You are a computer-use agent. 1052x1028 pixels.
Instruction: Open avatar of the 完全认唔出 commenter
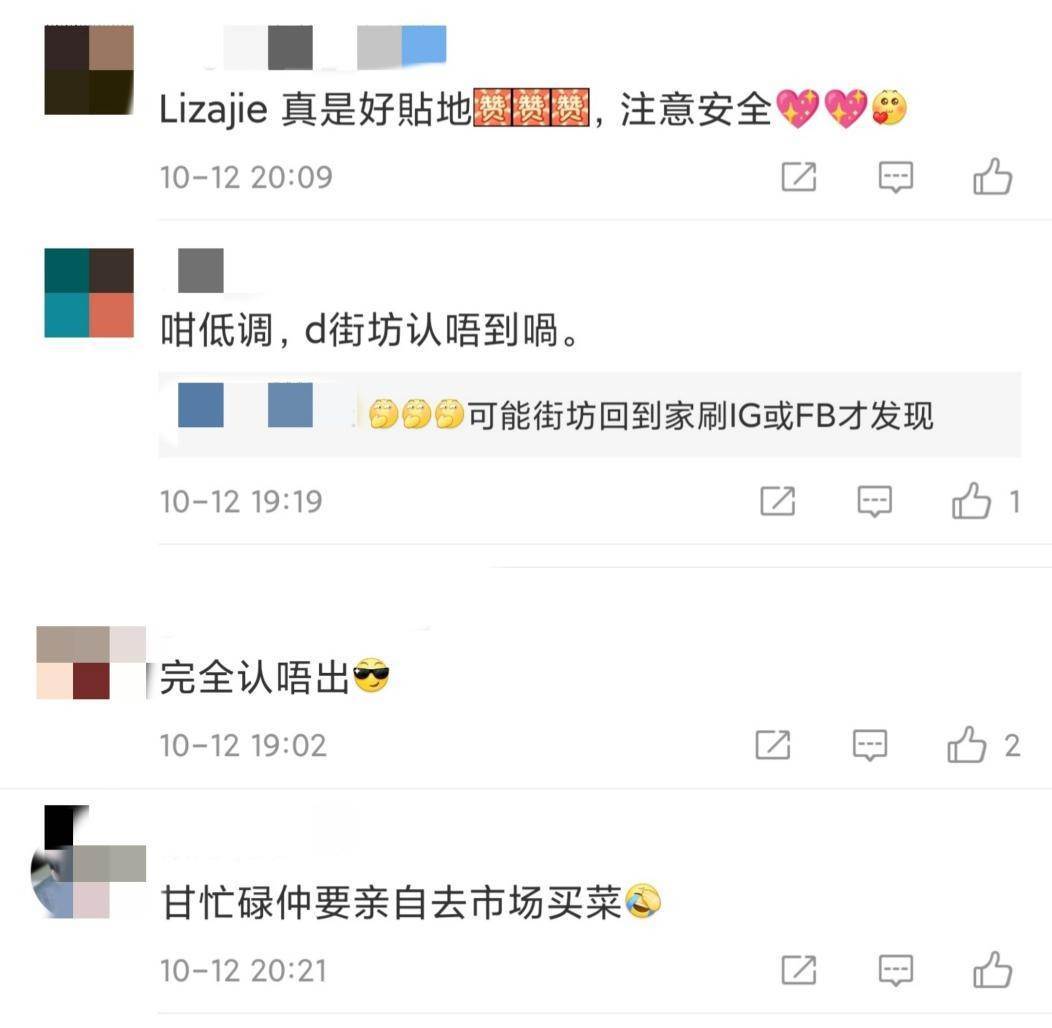click(91, 663)
